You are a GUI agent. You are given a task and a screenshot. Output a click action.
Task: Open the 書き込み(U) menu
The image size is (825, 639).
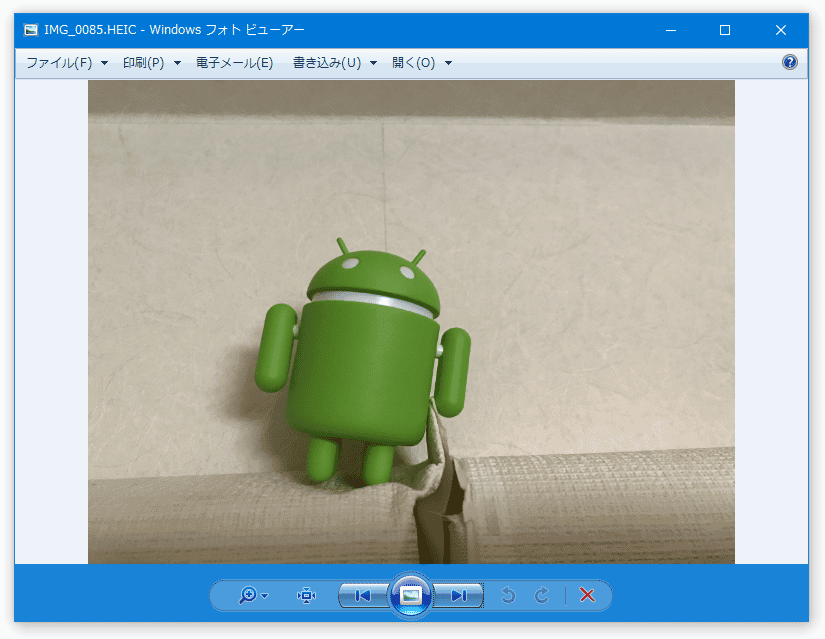click(327, 63)
